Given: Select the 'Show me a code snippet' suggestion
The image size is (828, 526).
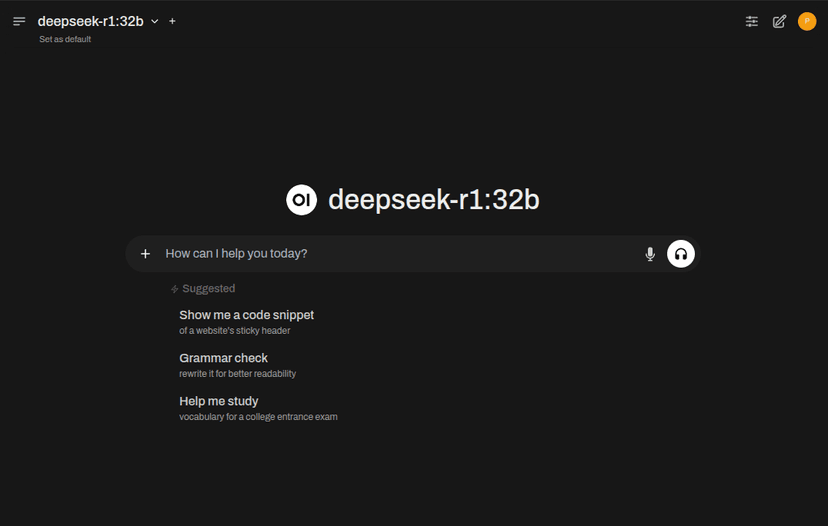Looking at the screenshot, I should coord(246,315).
